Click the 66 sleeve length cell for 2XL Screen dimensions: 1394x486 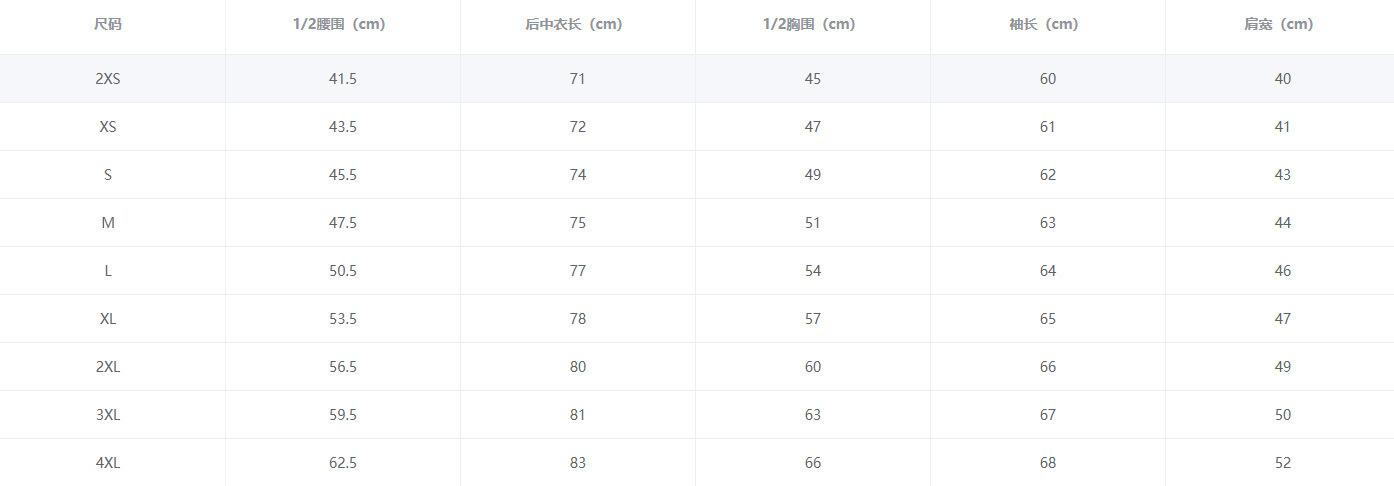(1047, 367)
